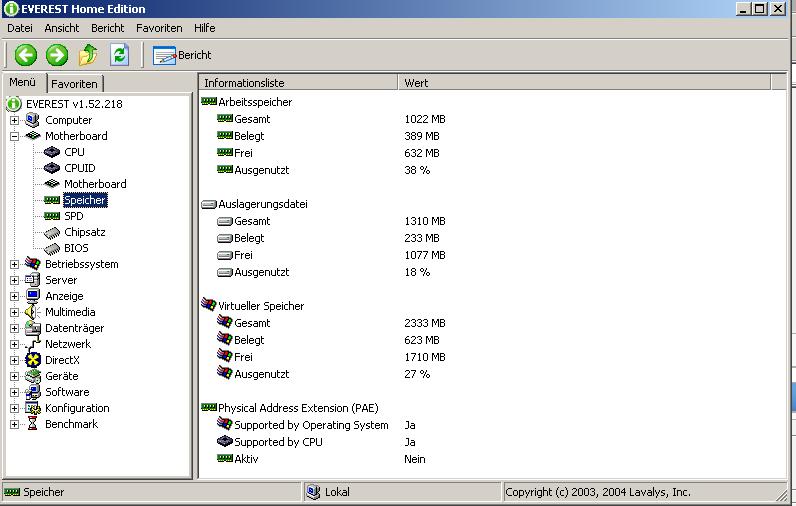Click the DirectX yellow X icon
The height and width of the screenshot is (506, 796).
tap(32, 360)
